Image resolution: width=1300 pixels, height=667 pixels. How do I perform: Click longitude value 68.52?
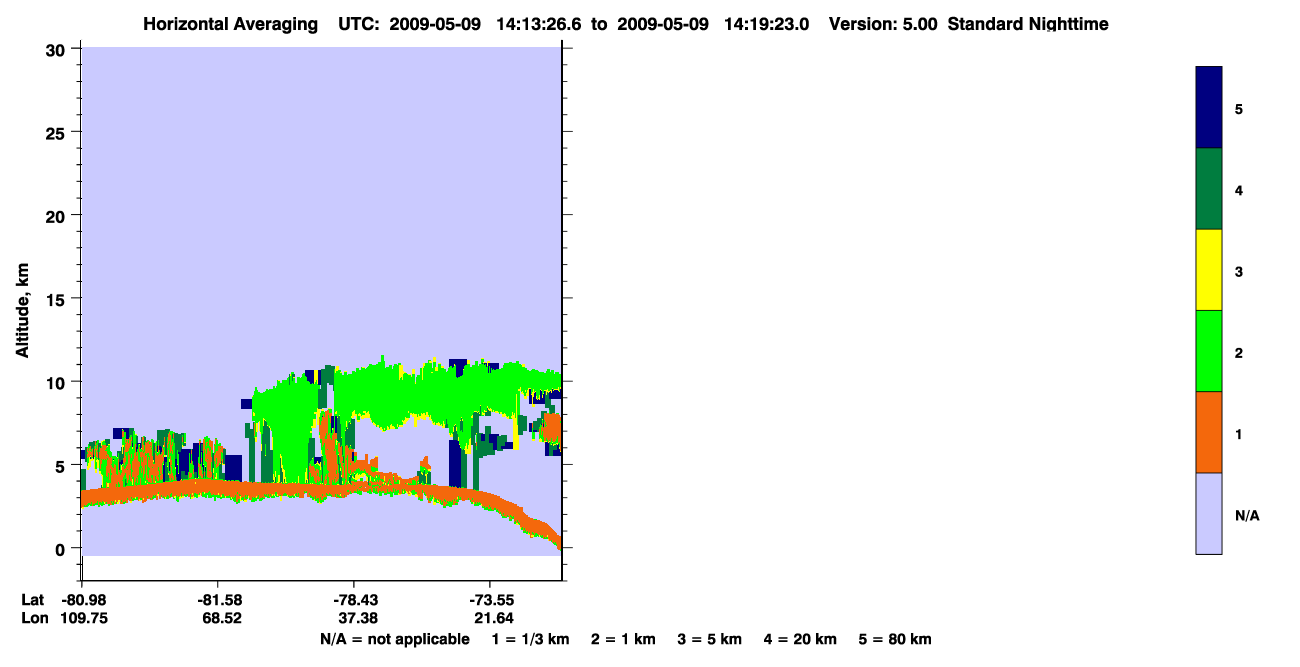pos(221,618)
